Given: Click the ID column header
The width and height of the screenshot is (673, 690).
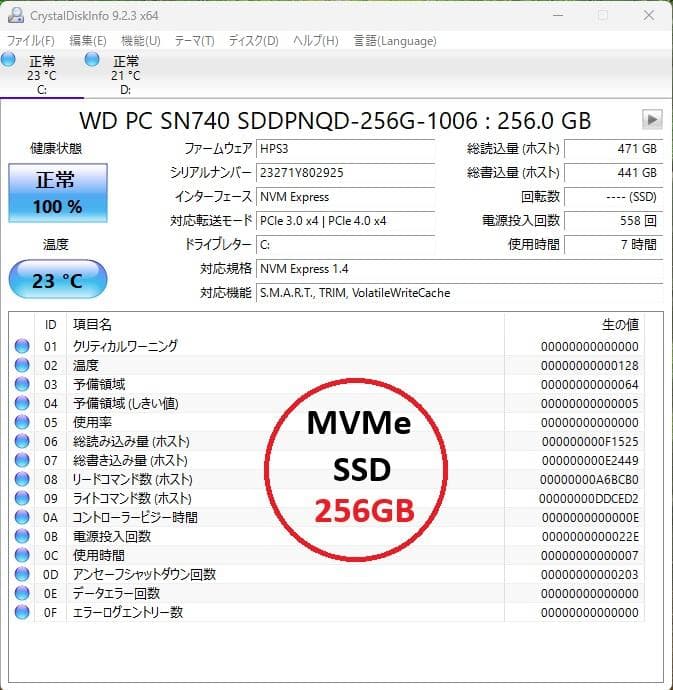Looking at the screenshot, I should click(51, 325).
